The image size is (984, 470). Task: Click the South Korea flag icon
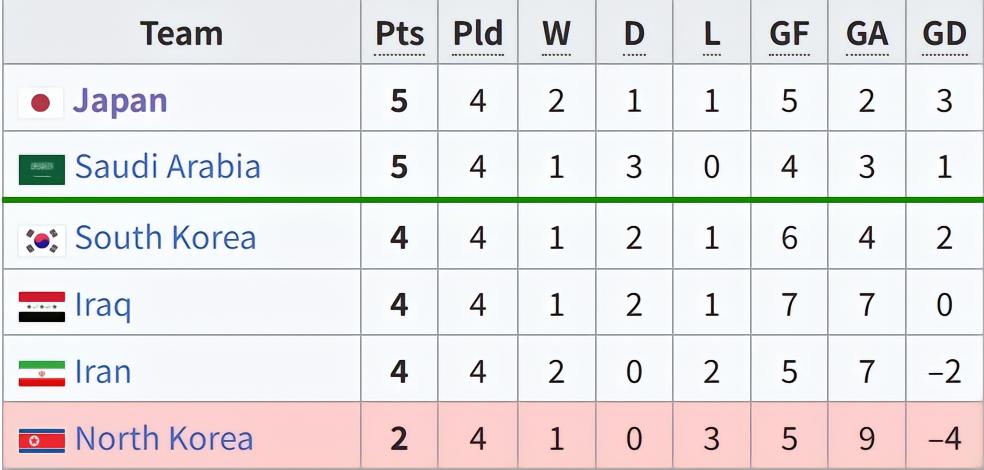click(x=41, y=238)
